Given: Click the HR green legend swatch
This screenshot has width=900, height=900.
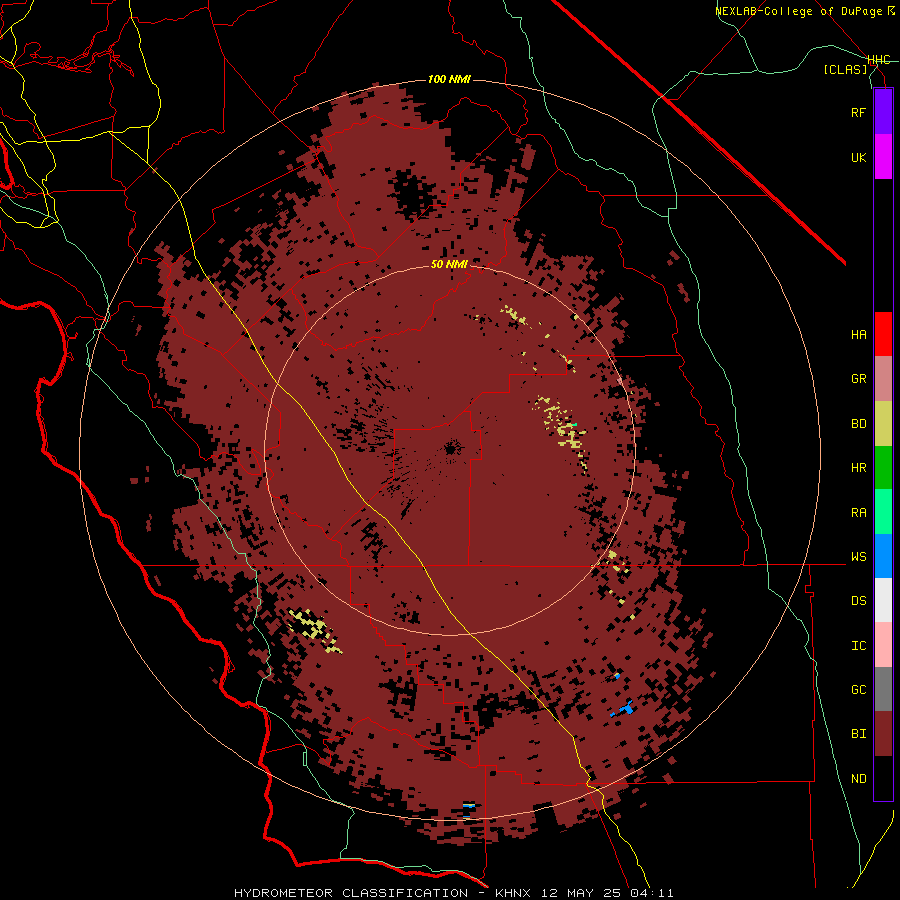Looking at the screenshot, I should coord(883,468).
